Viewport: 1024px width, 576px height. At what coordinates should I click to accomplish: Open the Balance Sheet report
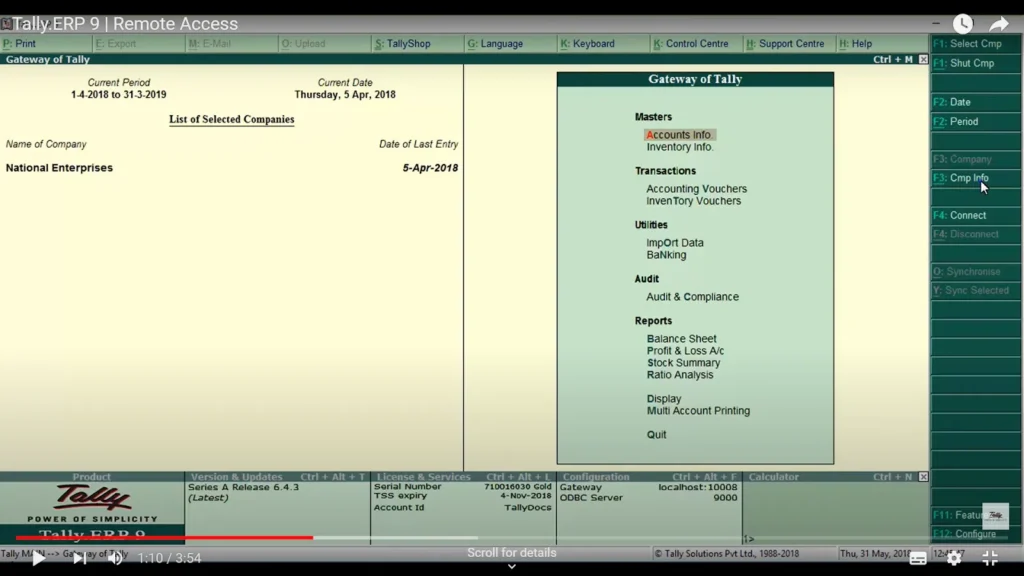point(681,339)
